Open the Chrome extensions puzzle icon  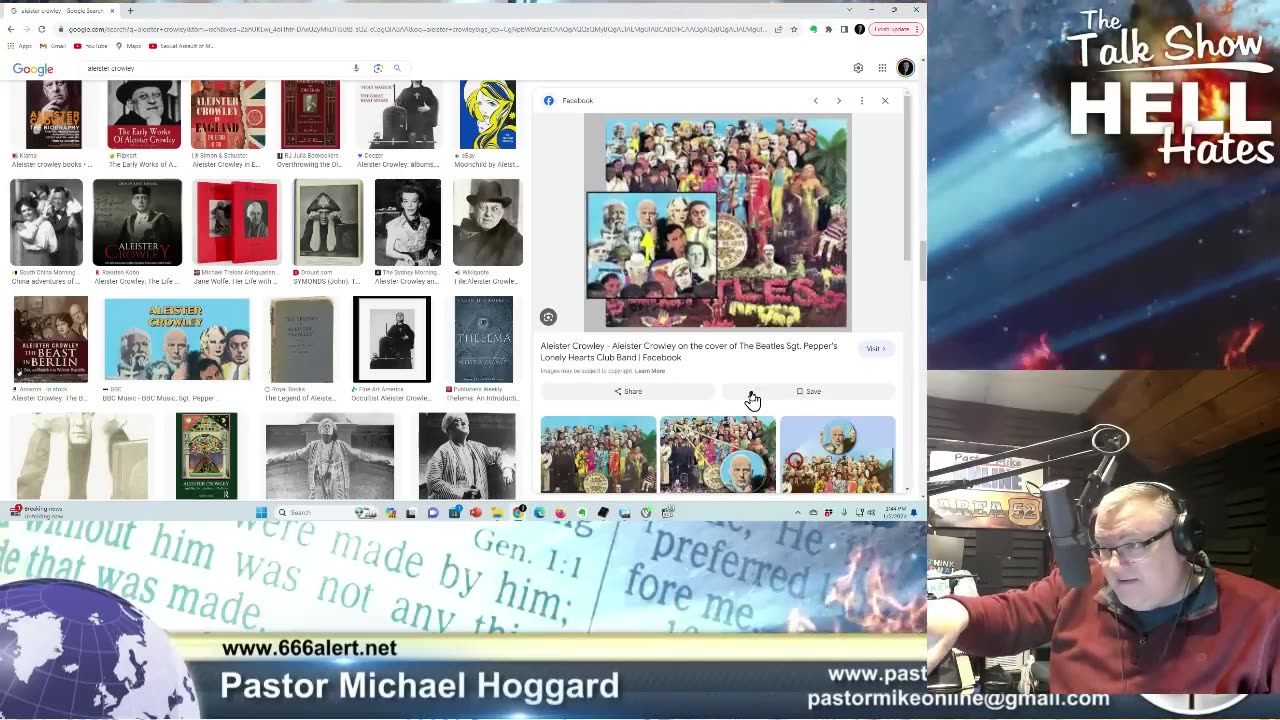point(828,29)
